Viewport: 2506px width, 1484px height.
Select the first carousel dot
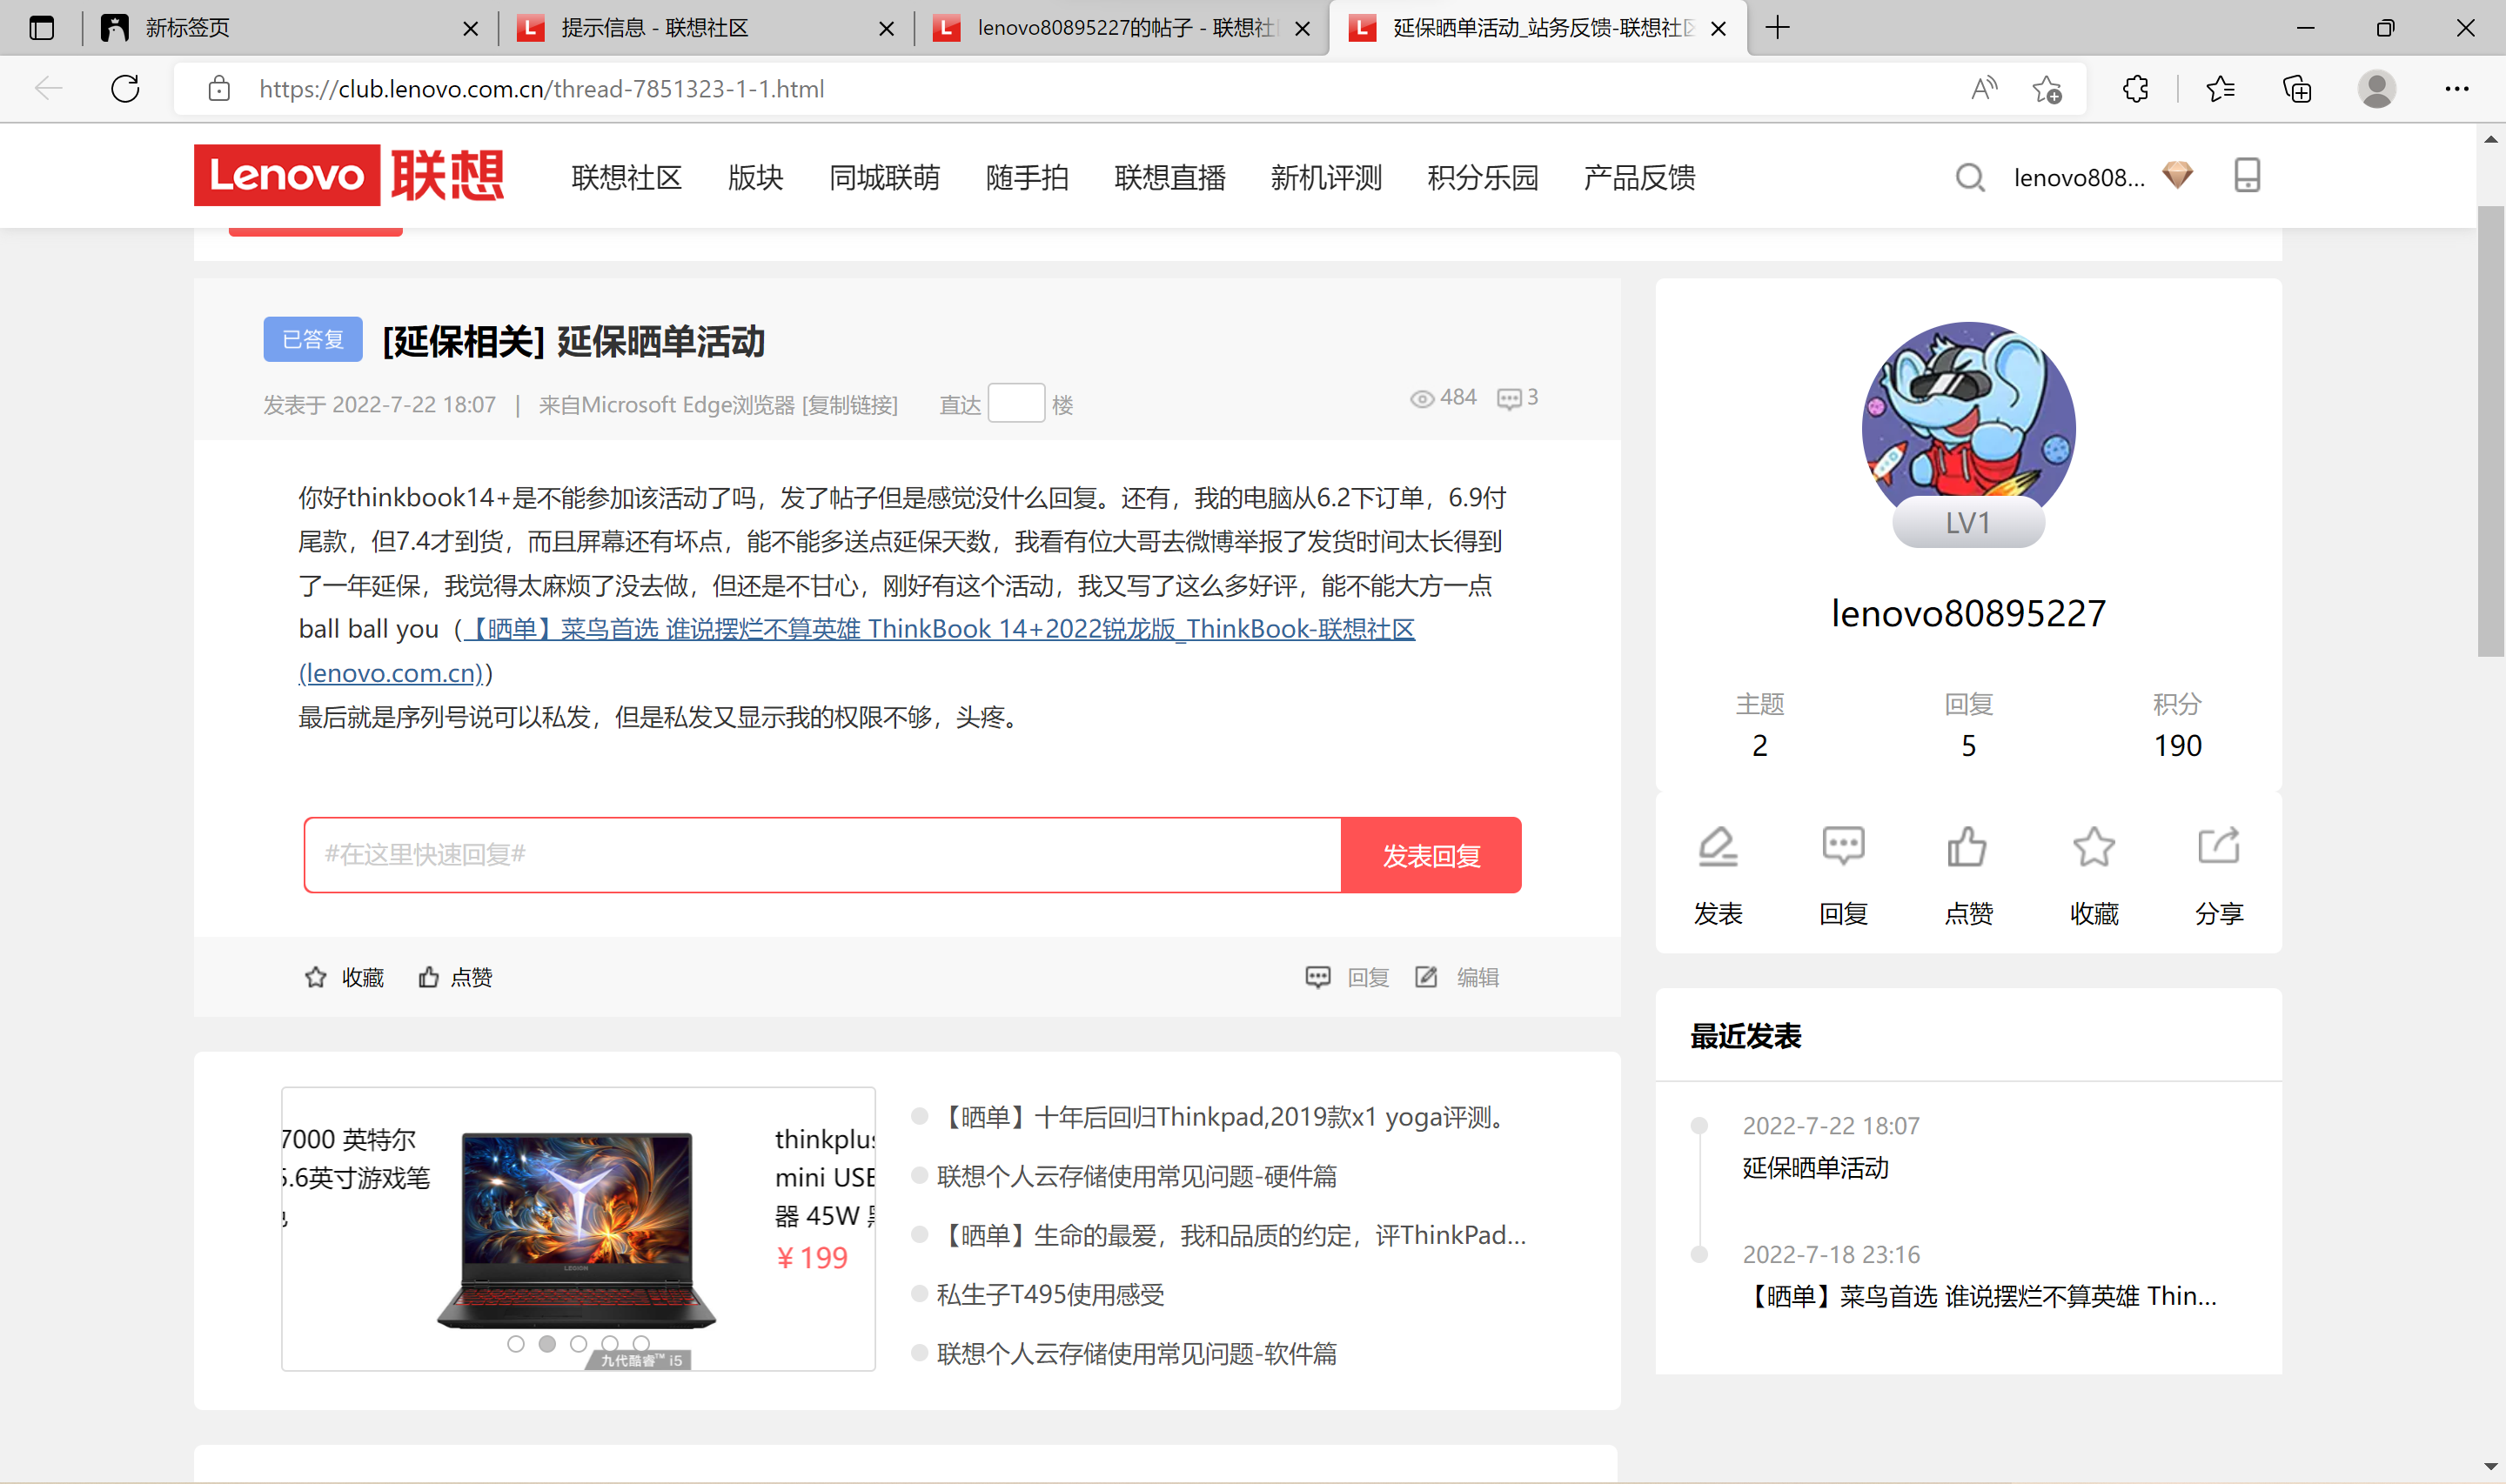pos(516,1344)
